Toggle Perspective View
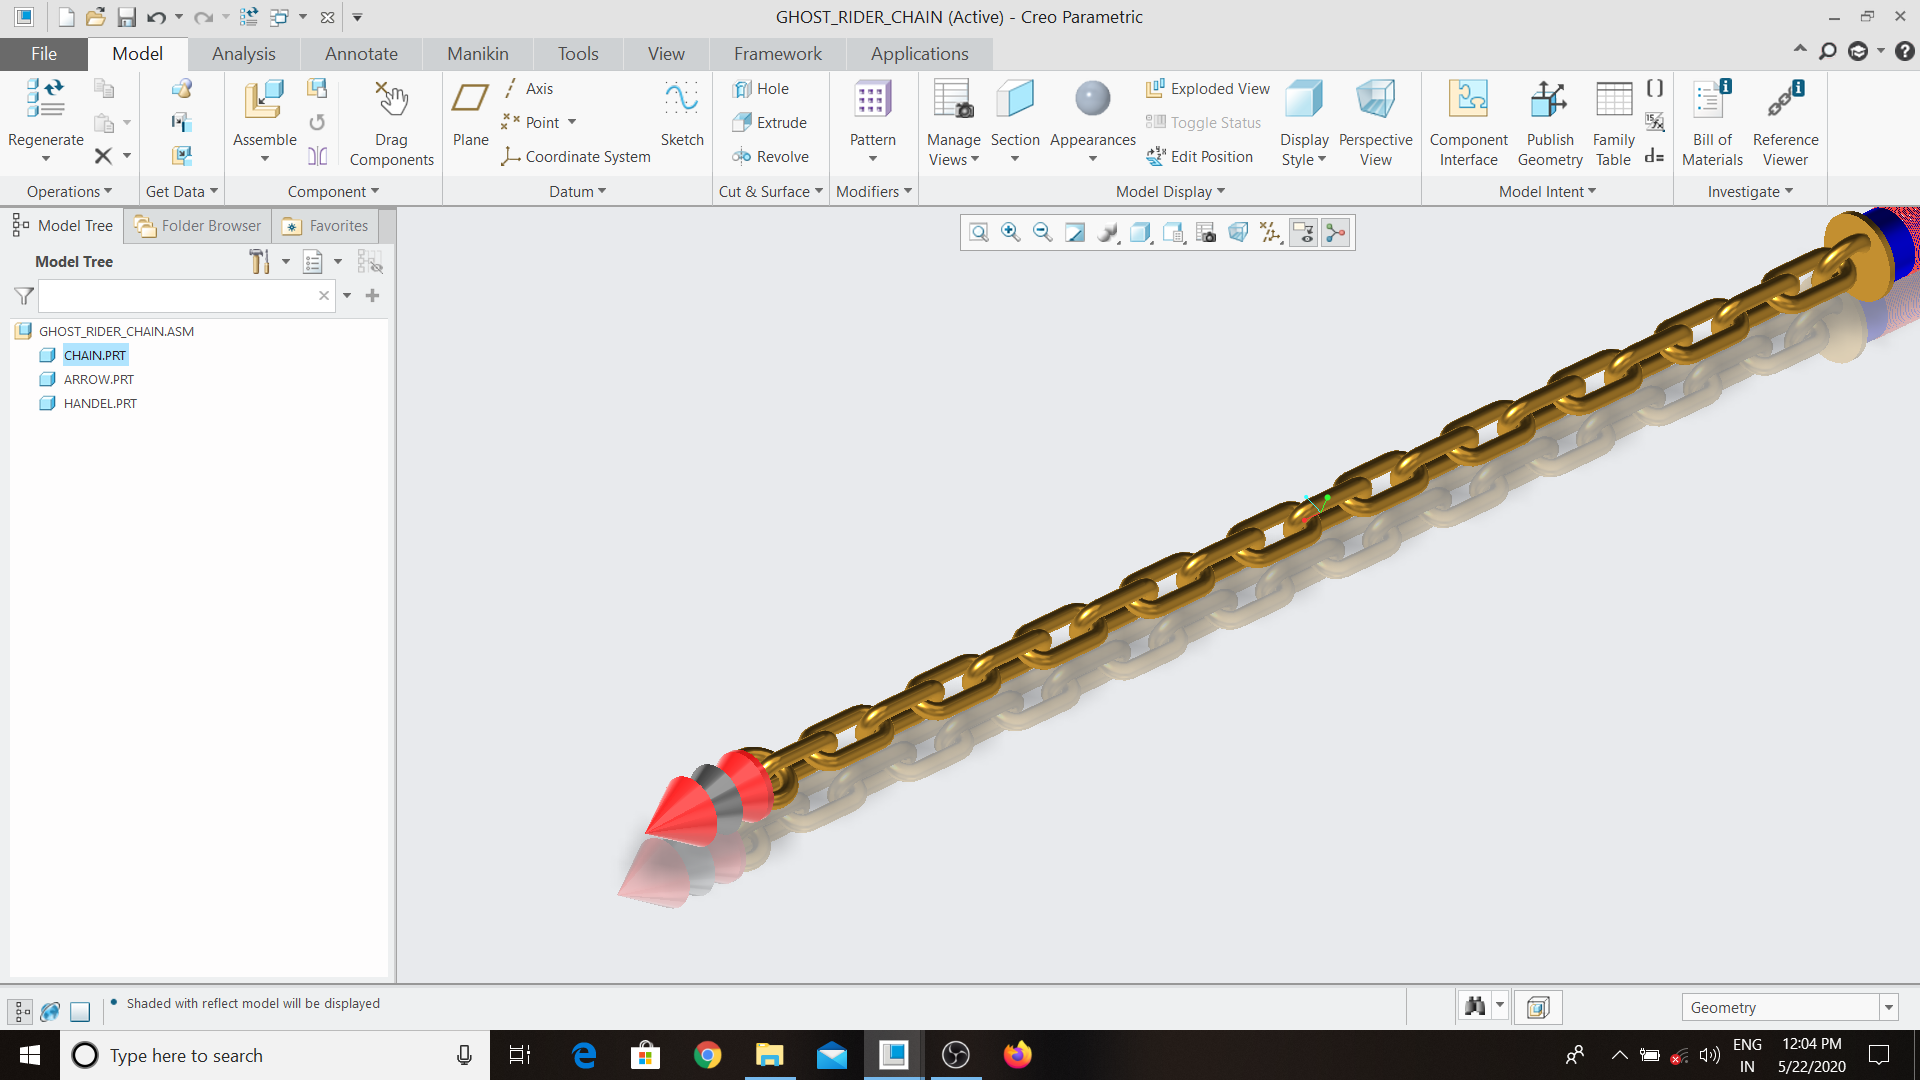 [1375, 122]
